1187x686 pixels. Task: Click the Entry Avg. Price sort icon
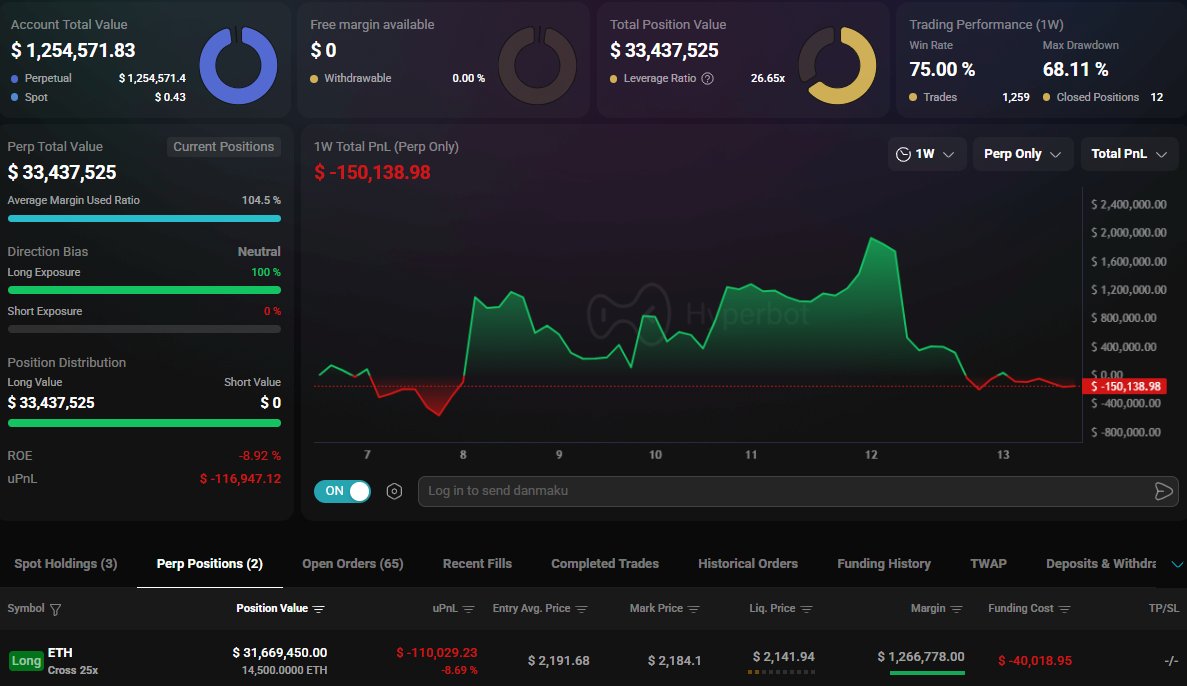click(x=582, y=609)
